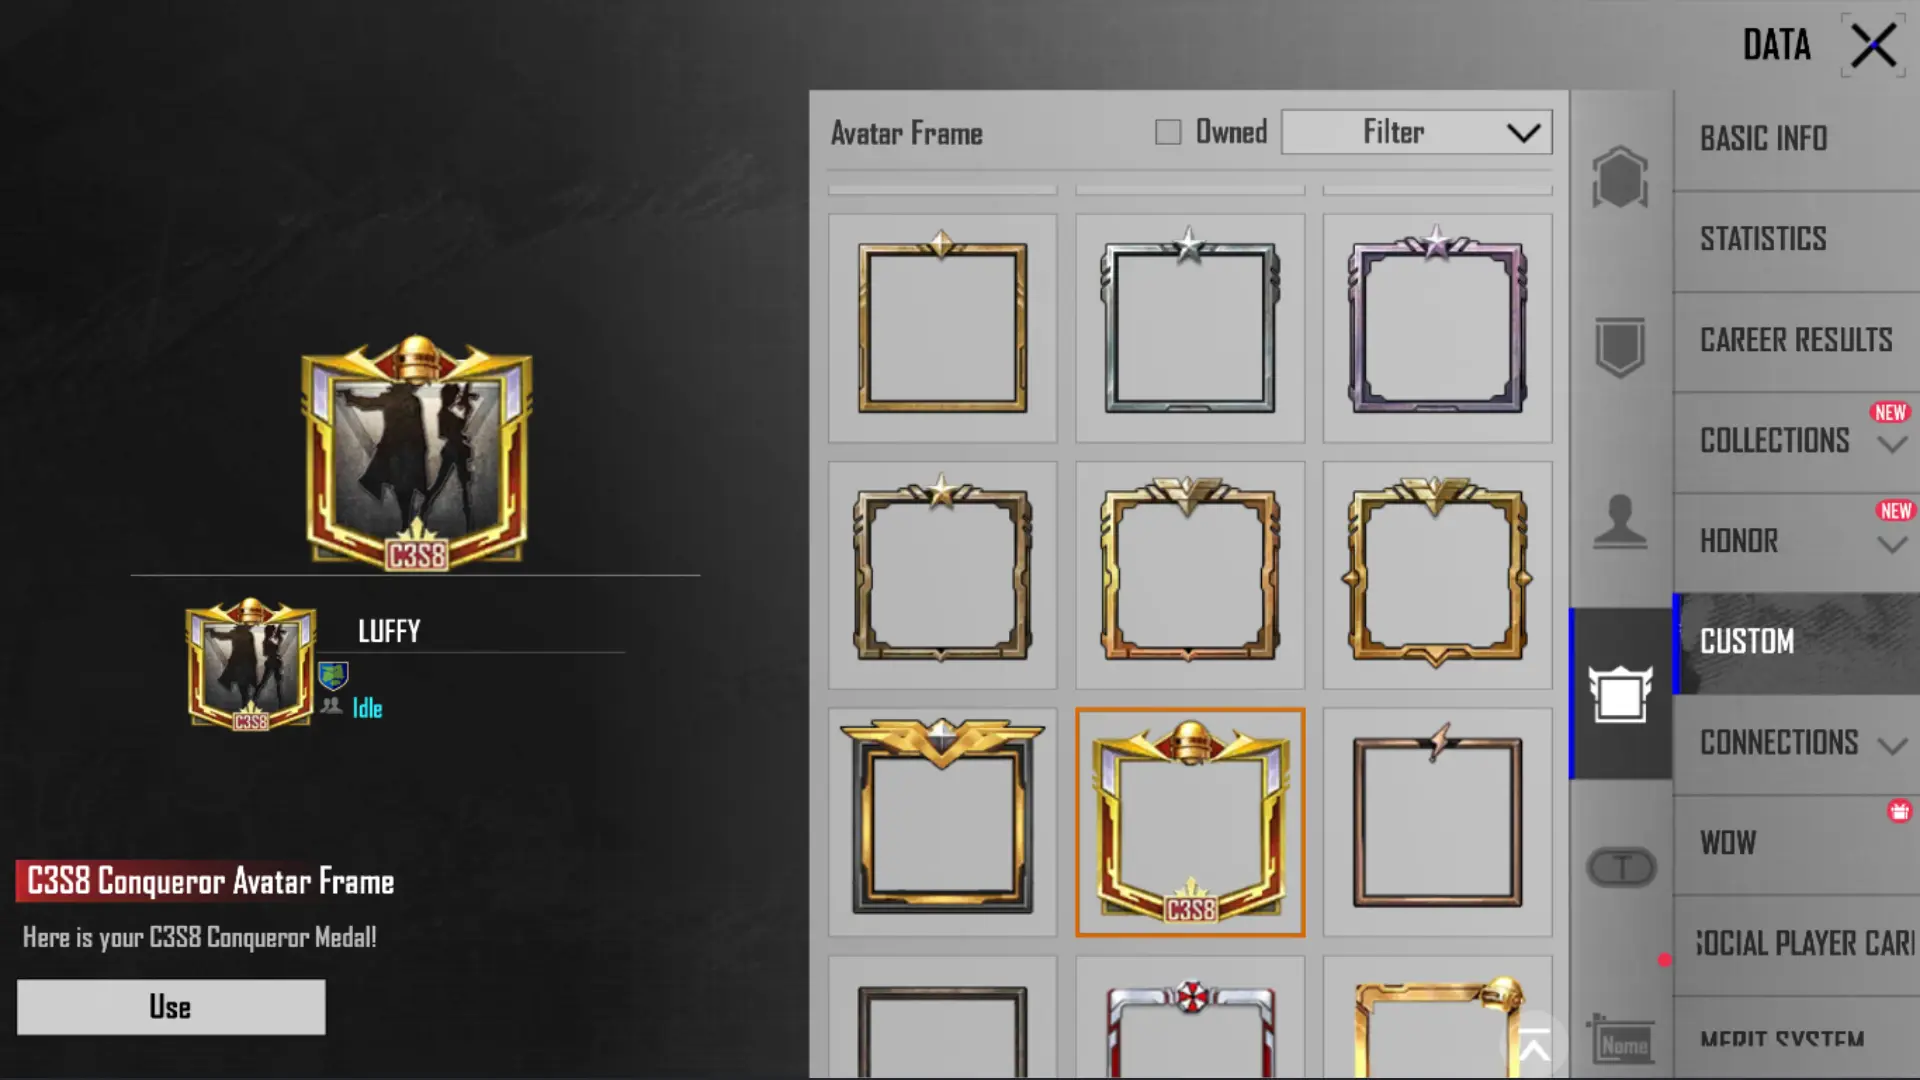The width and height of the screenshot is (1920, 1080).
Task: Expand the Collections menu chevron
Action: pyautogui.click(x=1892, y=444)
